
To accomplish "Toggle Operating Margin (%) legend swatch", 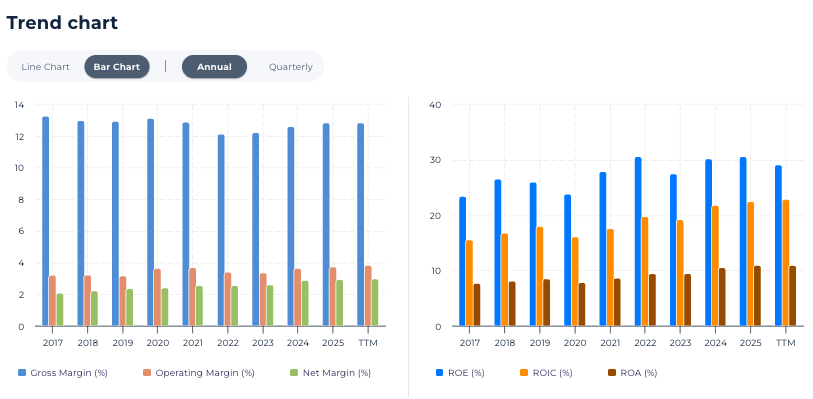I will pos(147,373).
